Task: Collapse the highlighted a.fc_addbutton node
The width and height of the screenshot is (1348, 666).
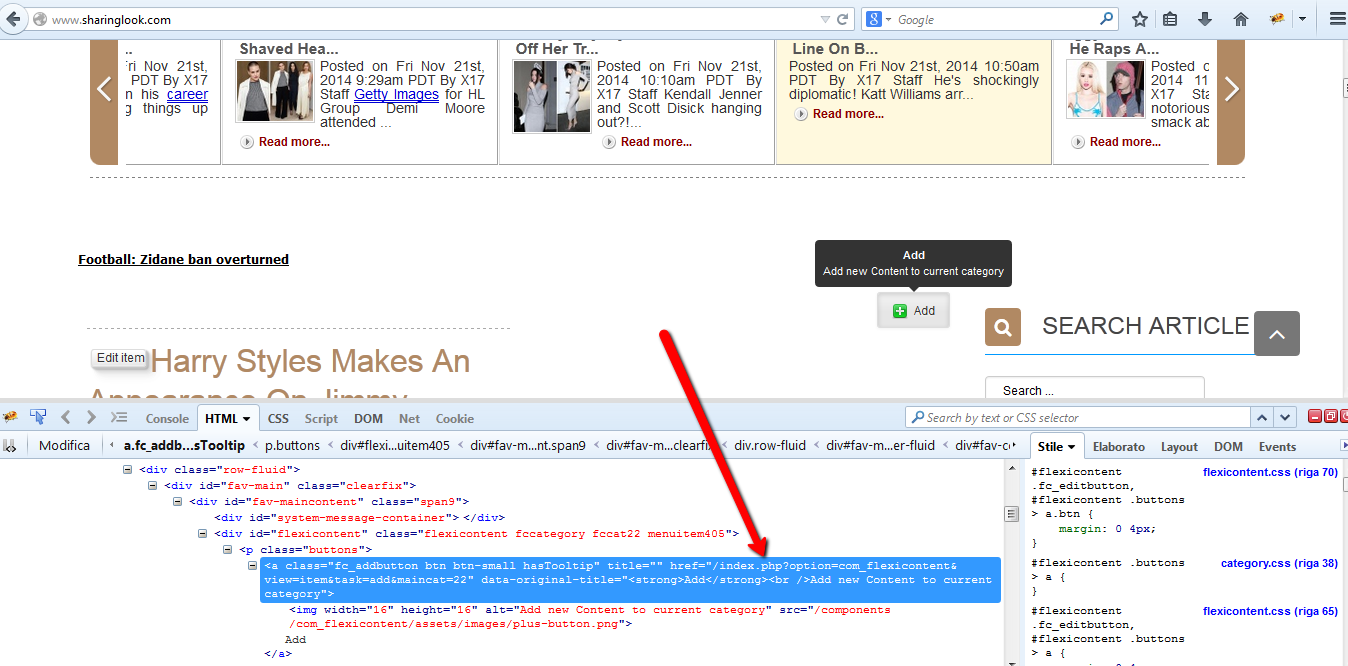Action: tap(254, 566)
